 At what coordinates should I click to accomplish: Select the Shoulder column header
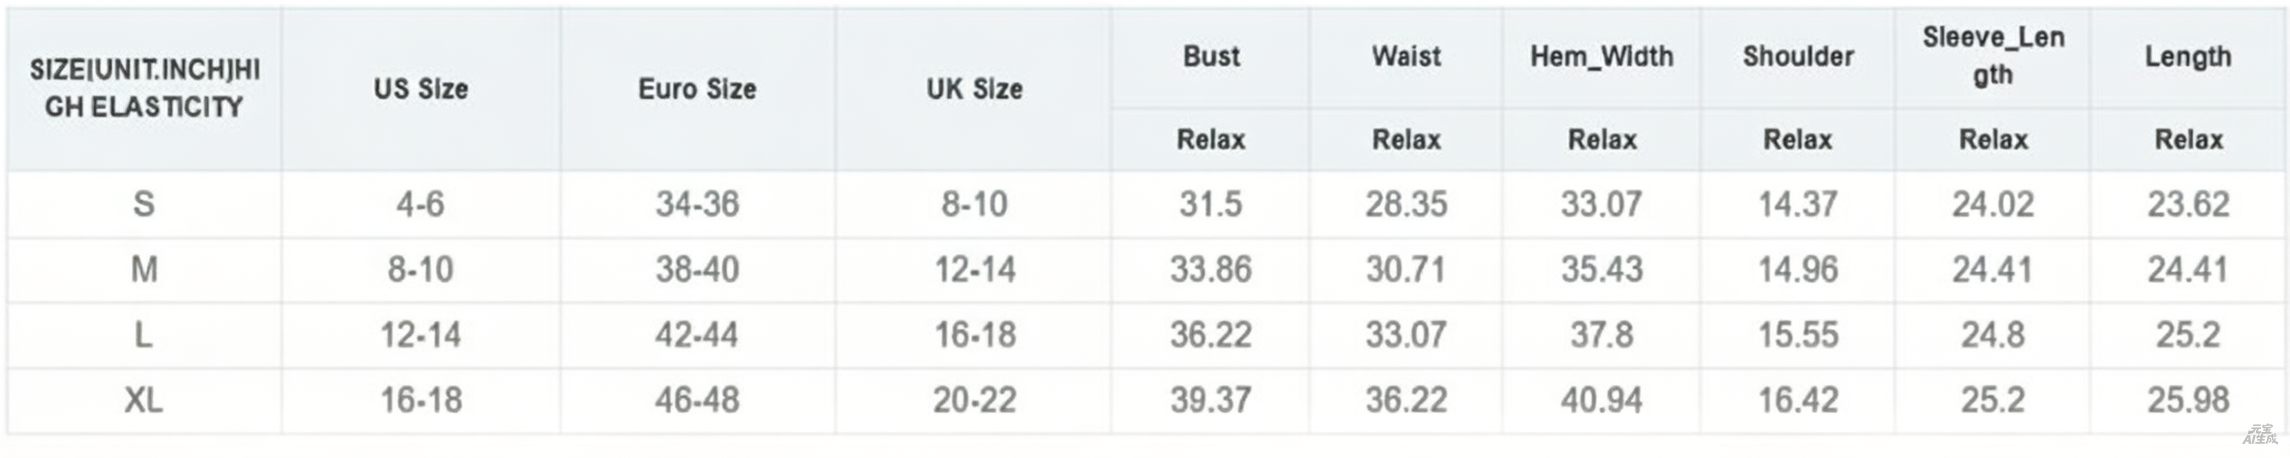click(1798, 56)
